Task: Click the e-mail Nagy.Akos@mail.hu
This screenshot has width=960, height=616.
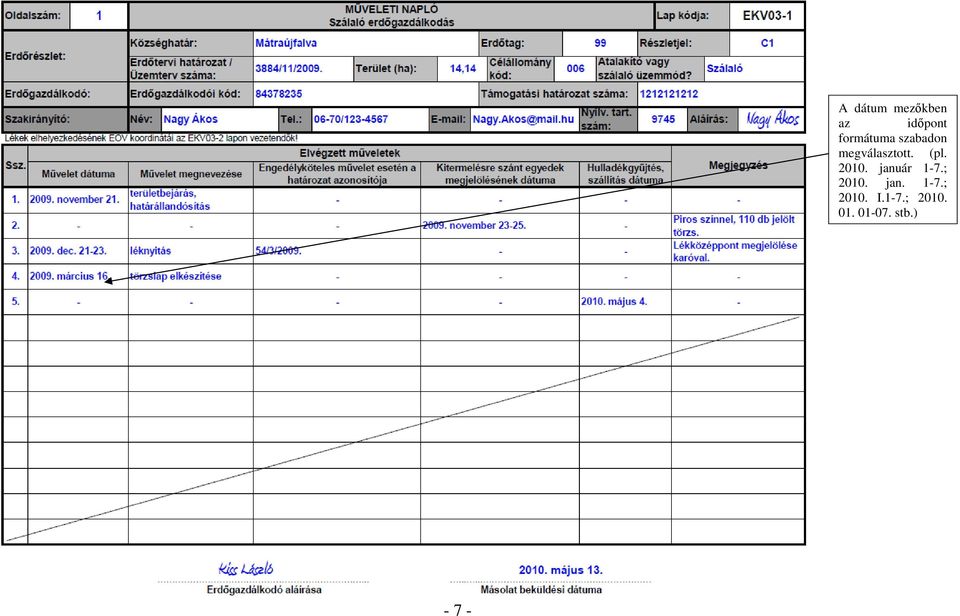Action: point(523,119)
